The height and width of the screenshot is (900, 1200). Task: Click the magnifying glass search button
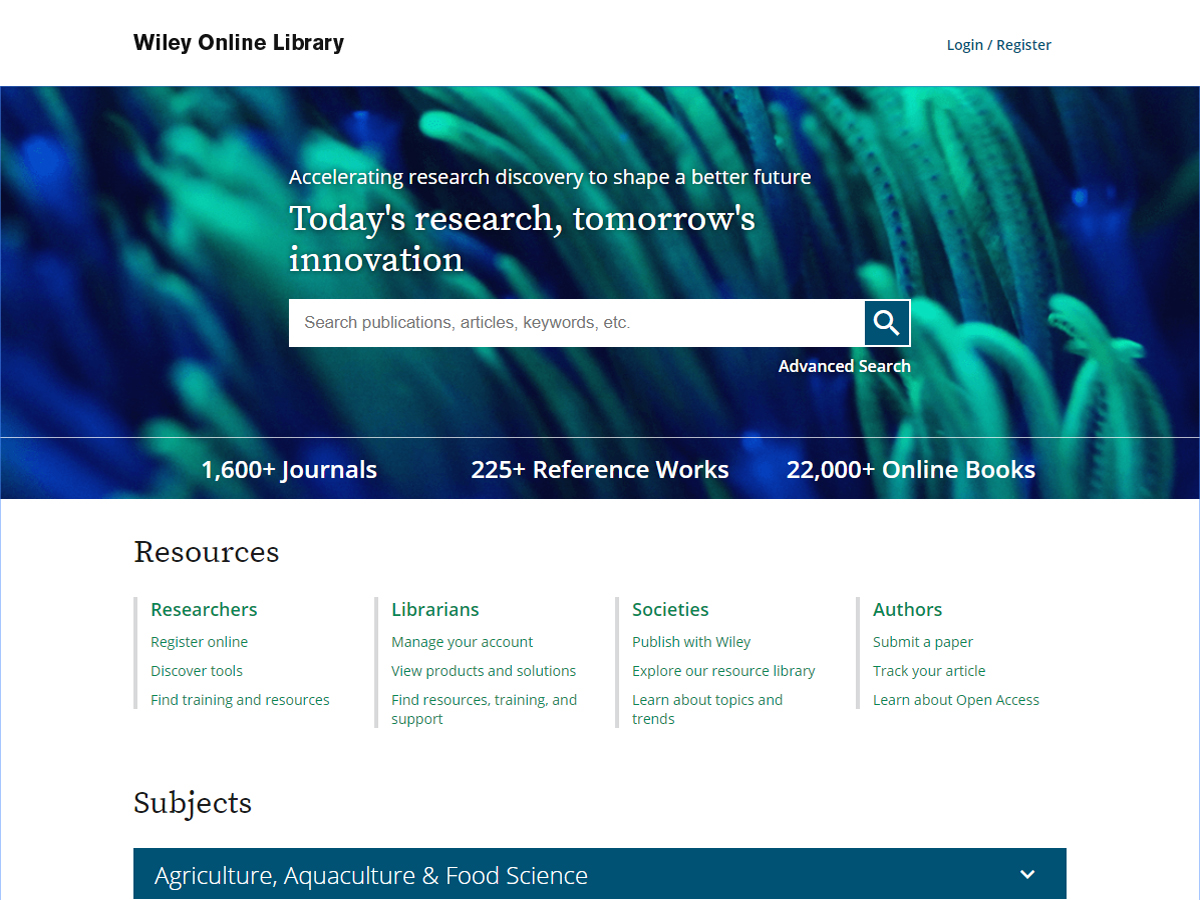[887, 323]
